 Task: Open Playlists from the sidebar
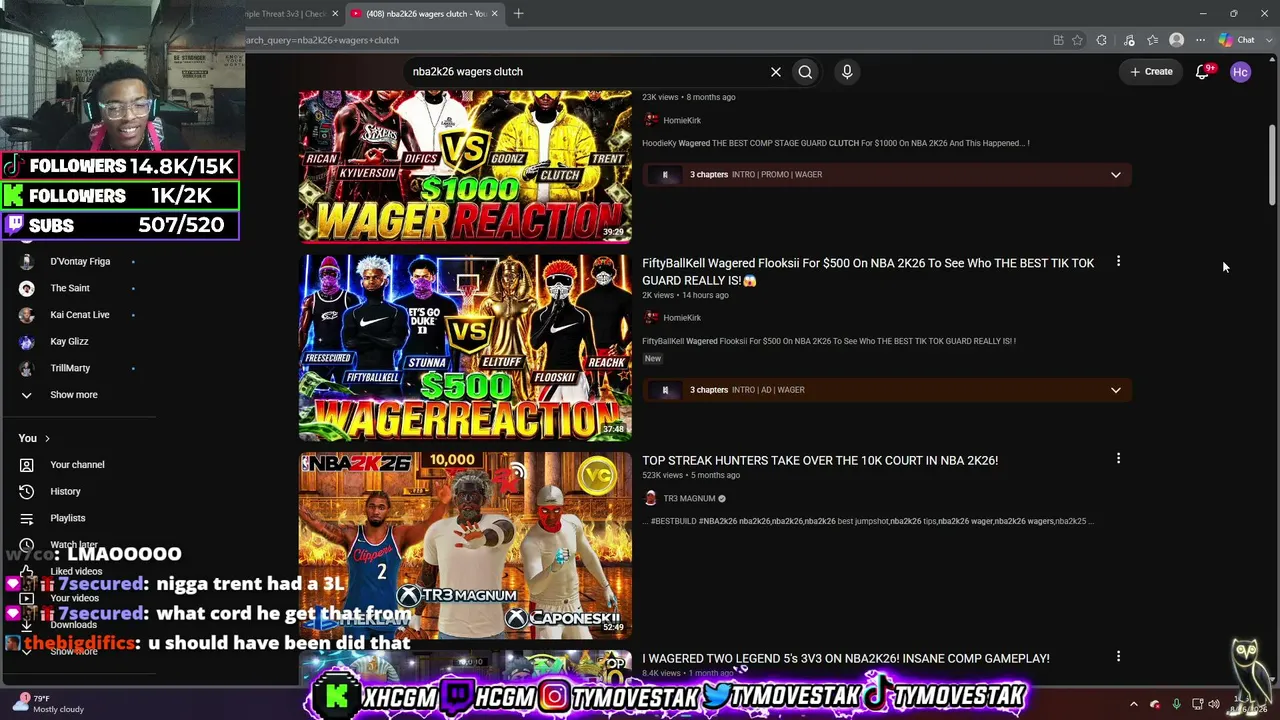68,518
